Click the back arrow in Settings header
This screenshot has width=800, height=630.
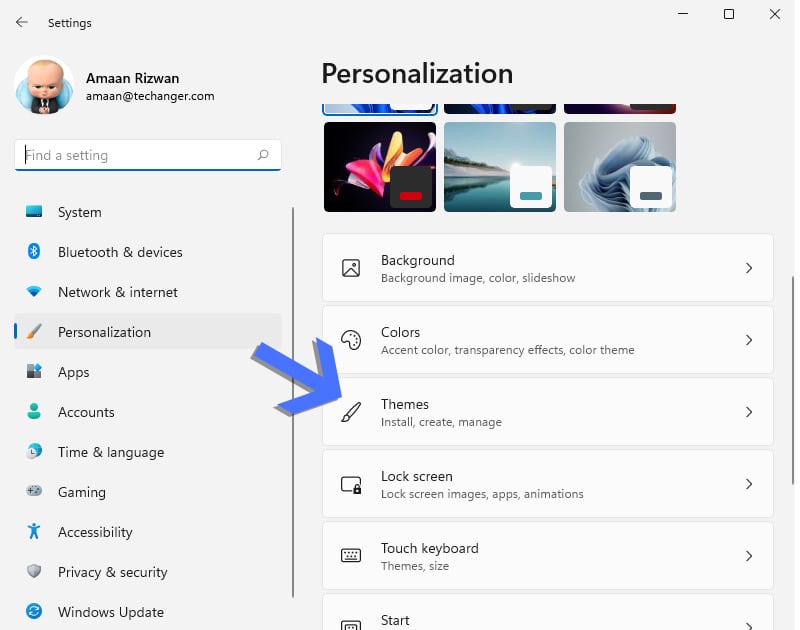22,22
